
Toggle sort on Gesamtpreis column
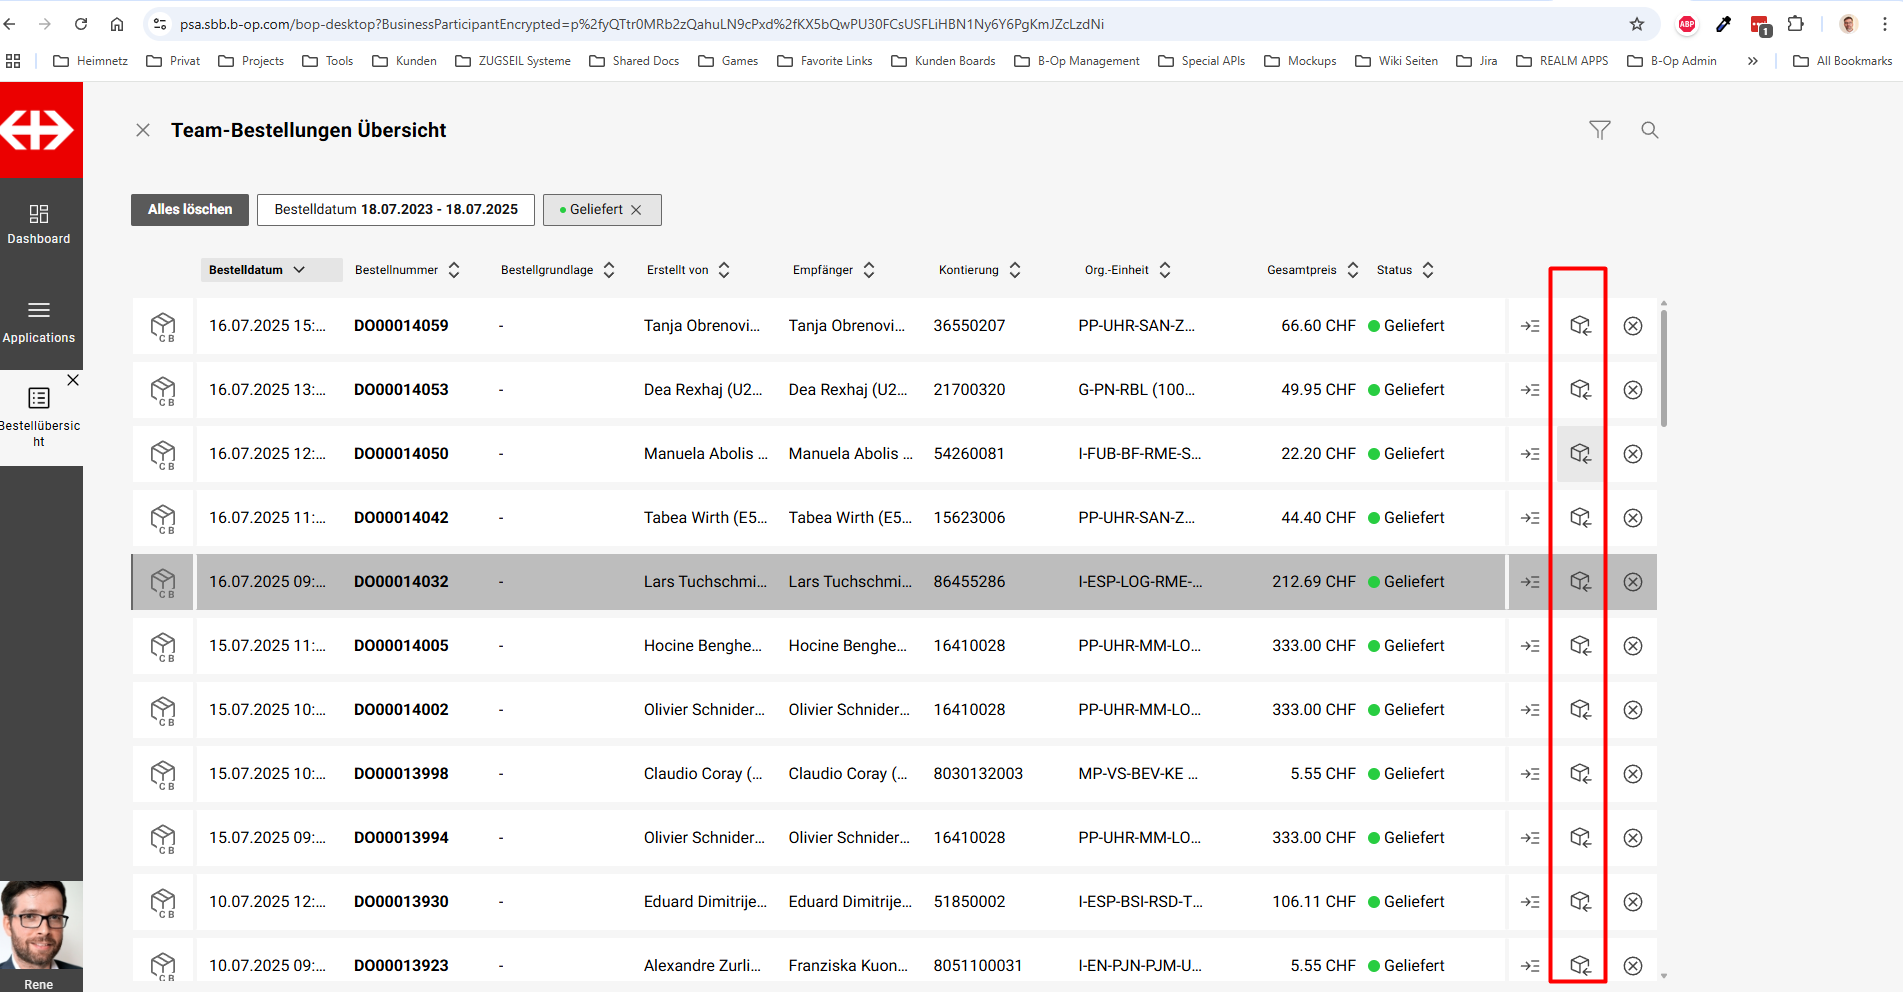pyautogui.click(x=1352, y=270)
